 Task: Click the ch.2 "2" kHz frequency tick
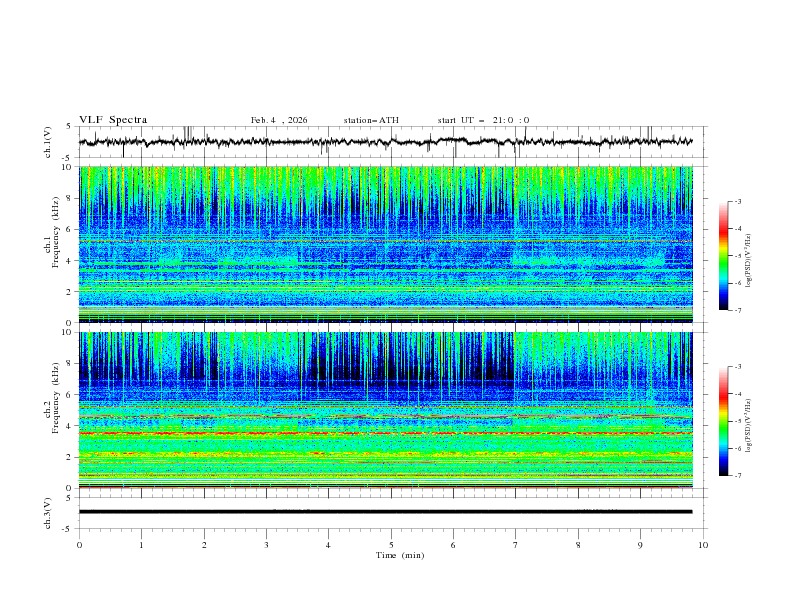[x=70, y=457]
